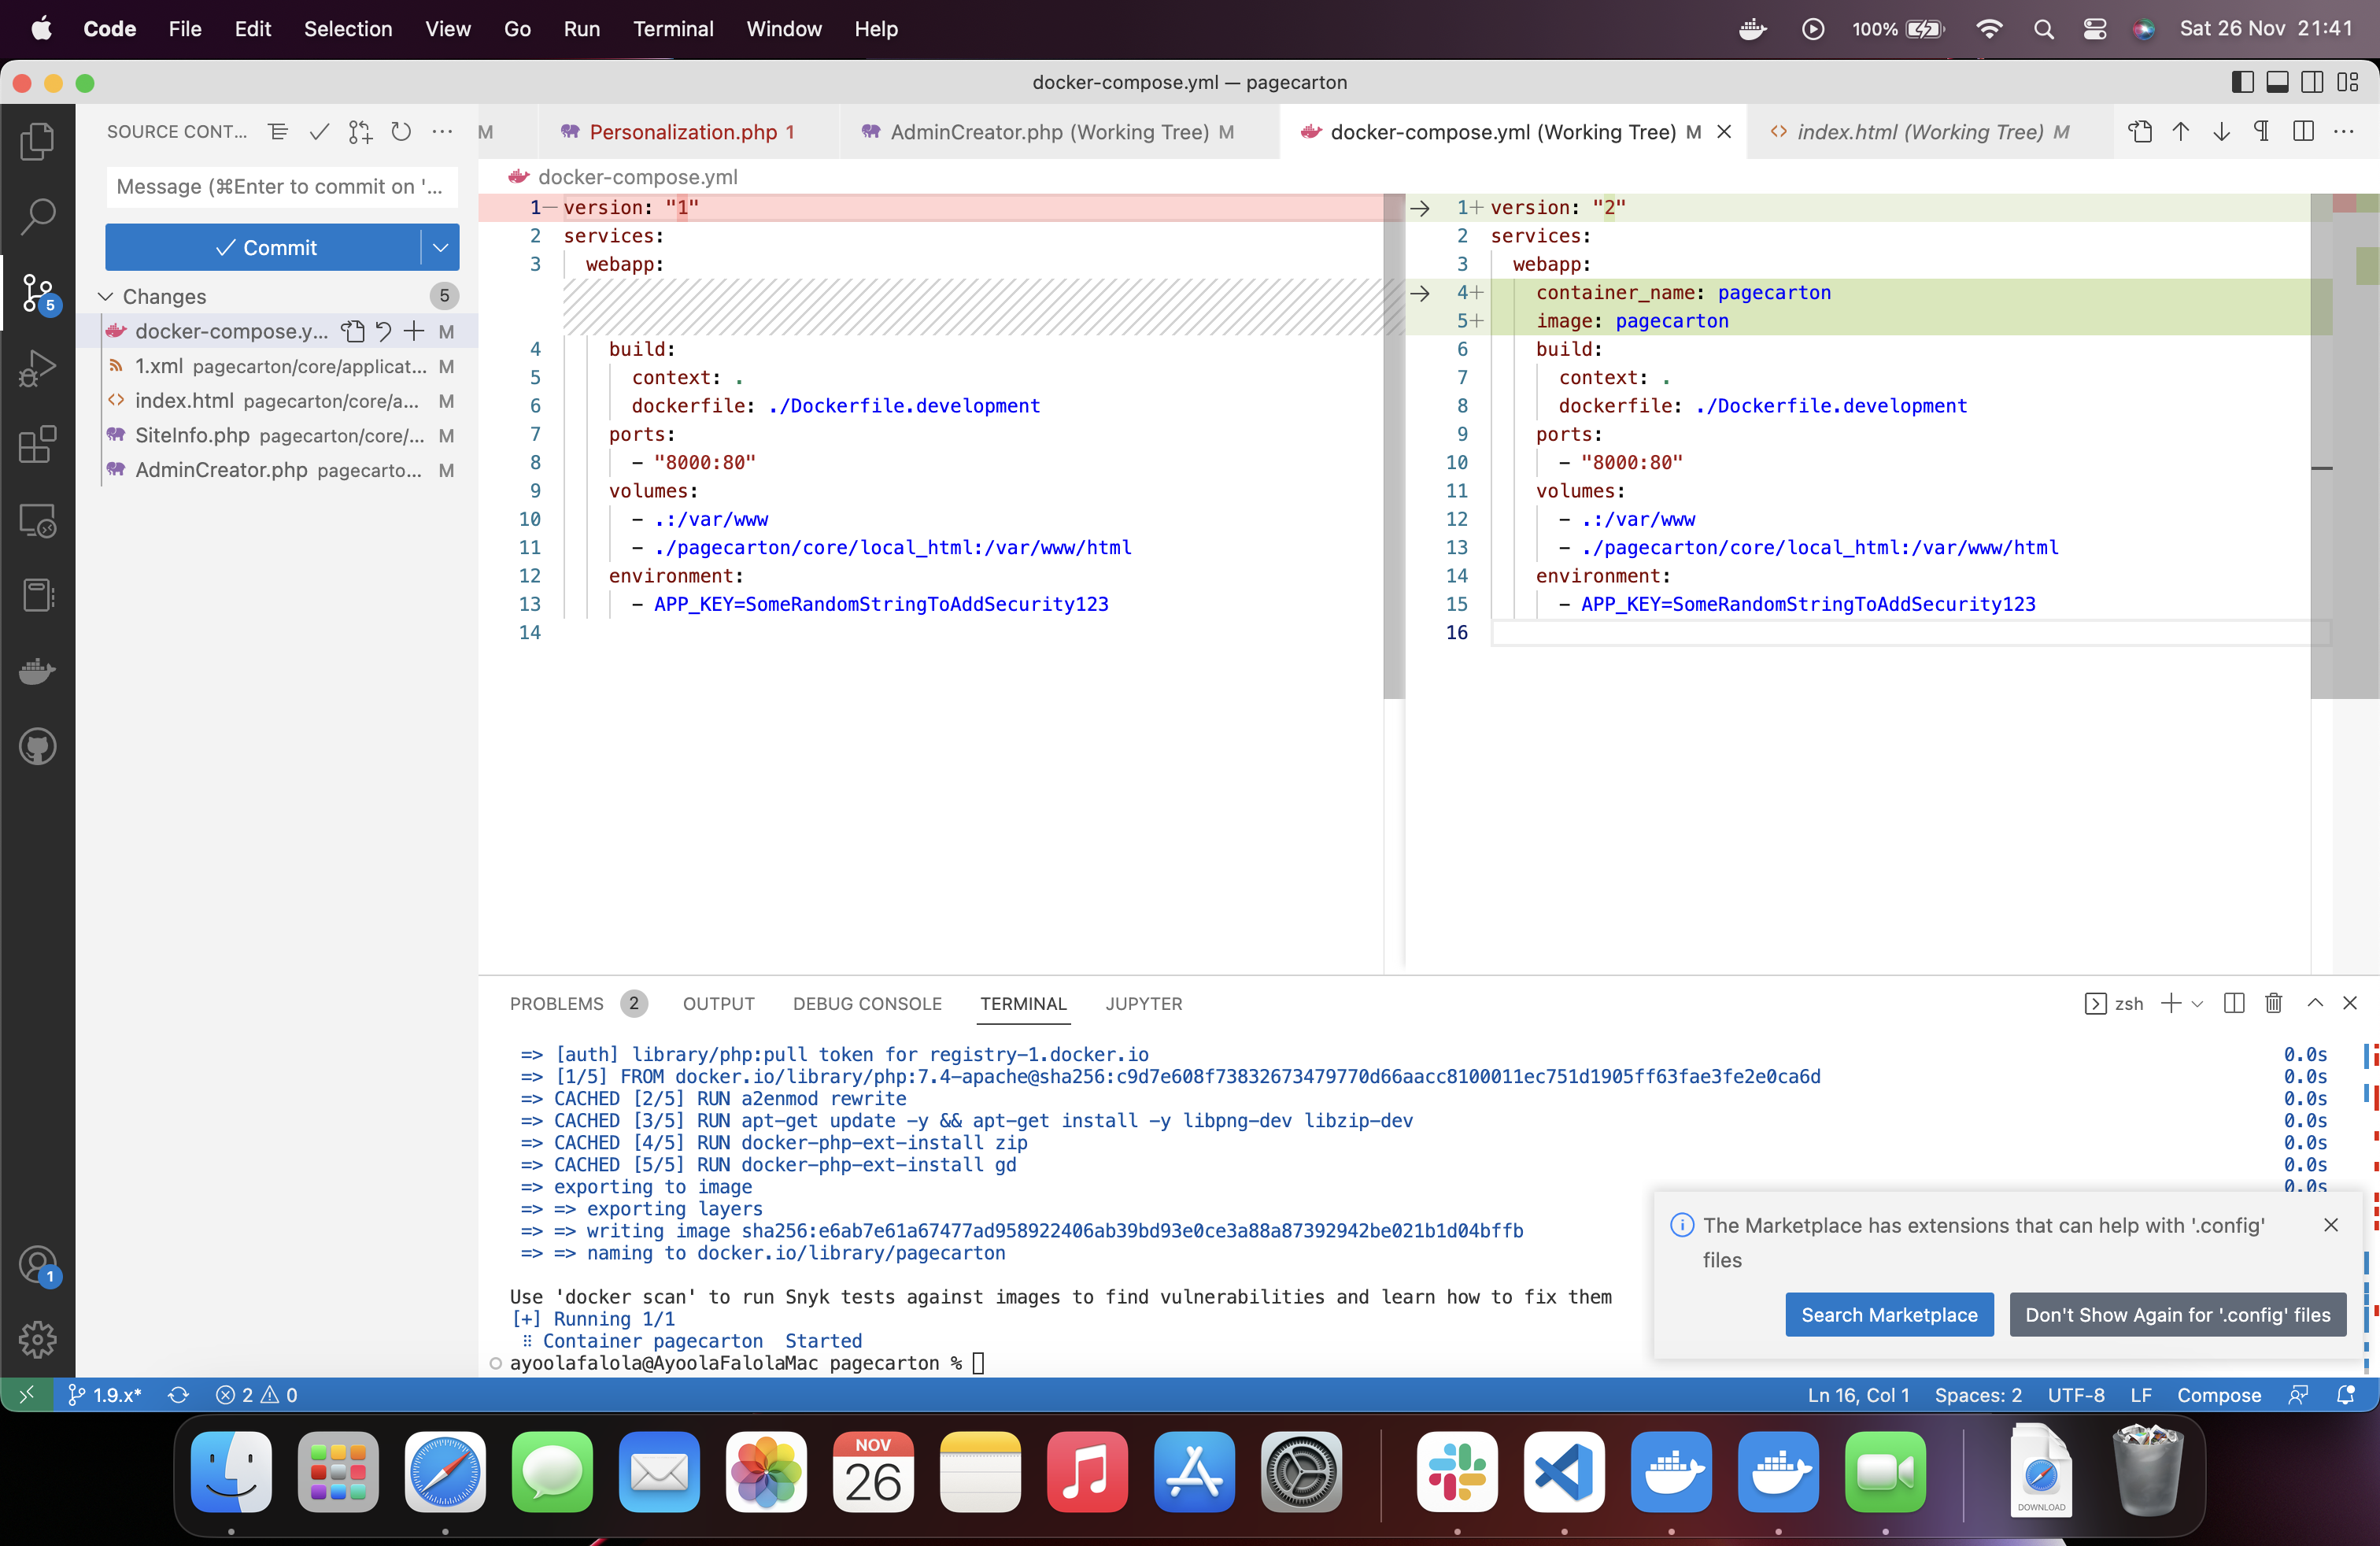2380x1546 pixels.
Task: Click UTF-8 encoding selector
Action: [2076, 1395]
